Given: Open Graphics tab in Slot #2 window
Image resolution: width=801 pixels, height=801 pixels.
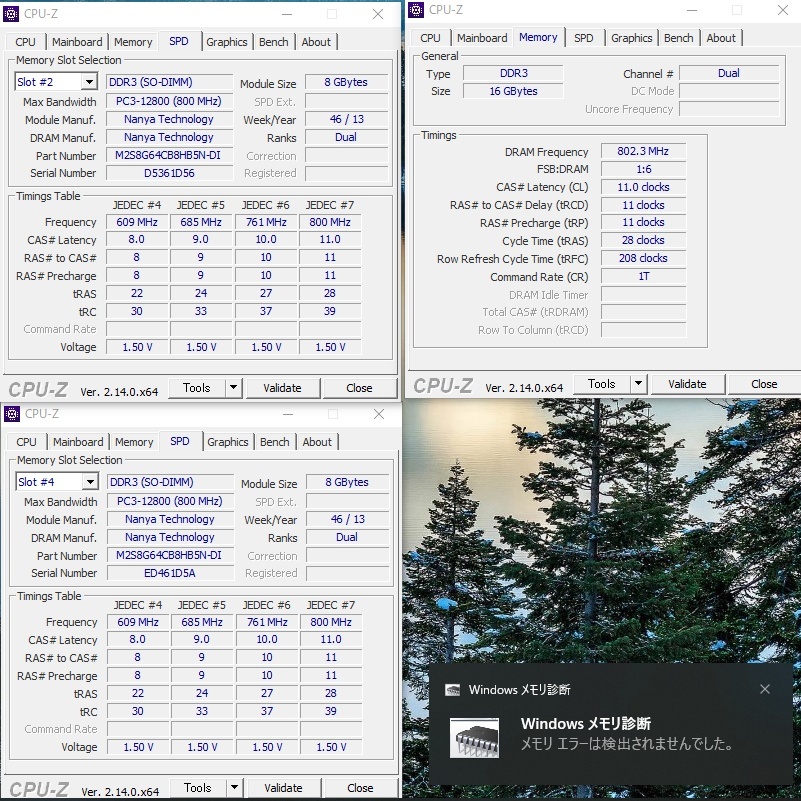Looking at the screenshot, I should tap(227, 42).
